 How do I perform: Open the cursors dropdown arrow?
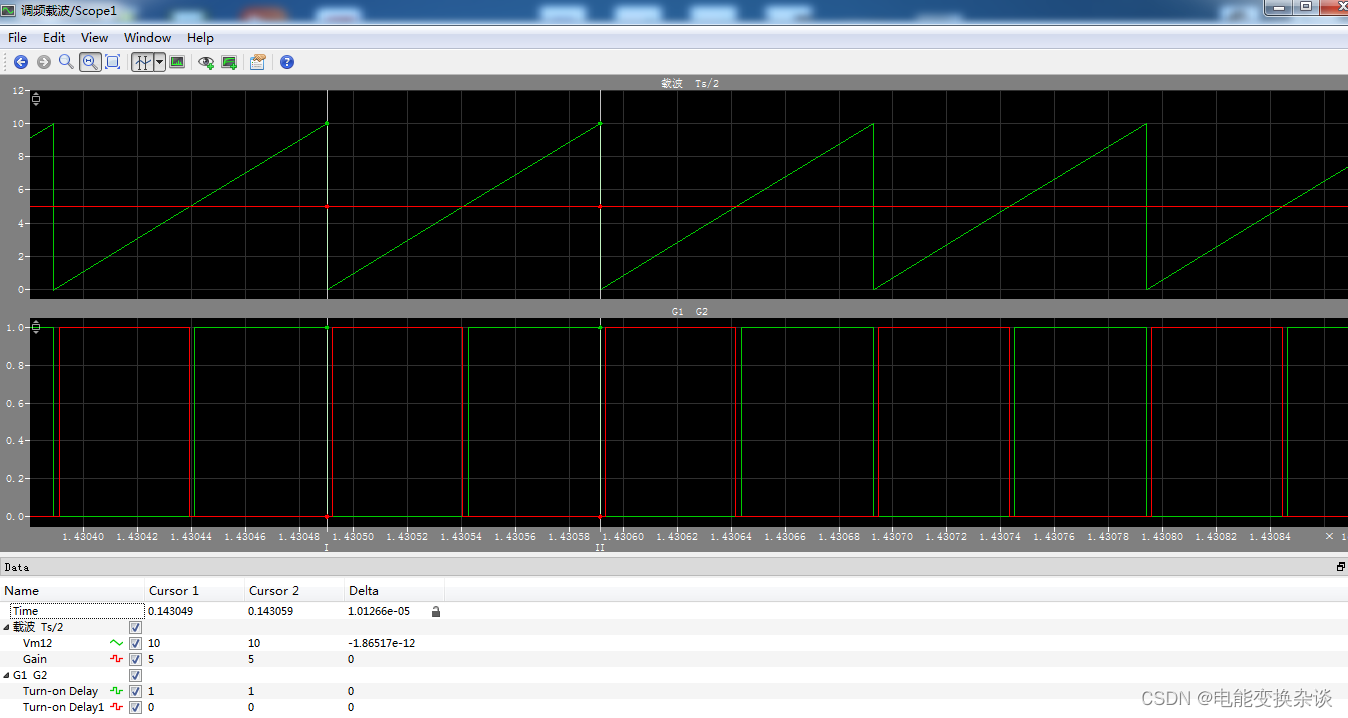click(160, 62)
